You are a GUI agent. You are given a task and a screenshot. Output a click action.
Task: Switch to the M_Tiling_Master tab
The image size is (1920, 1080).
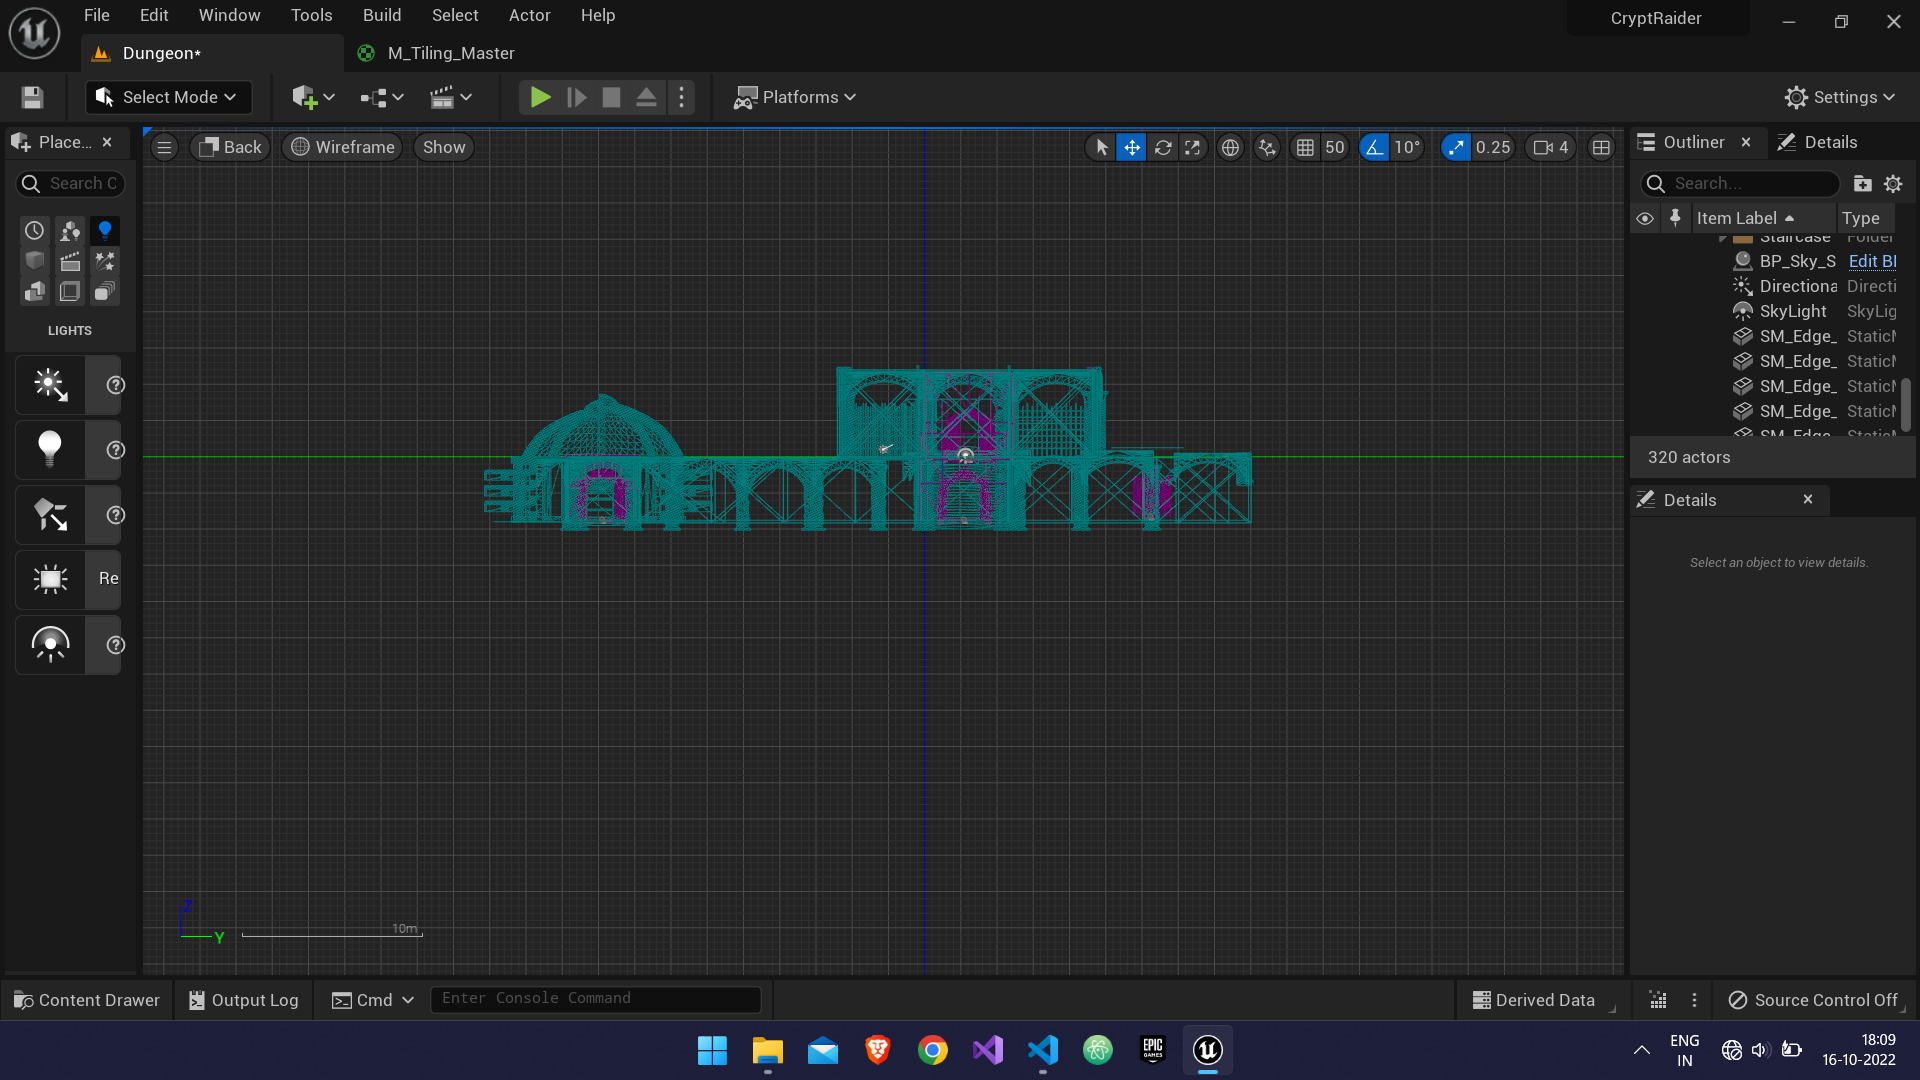451,53
